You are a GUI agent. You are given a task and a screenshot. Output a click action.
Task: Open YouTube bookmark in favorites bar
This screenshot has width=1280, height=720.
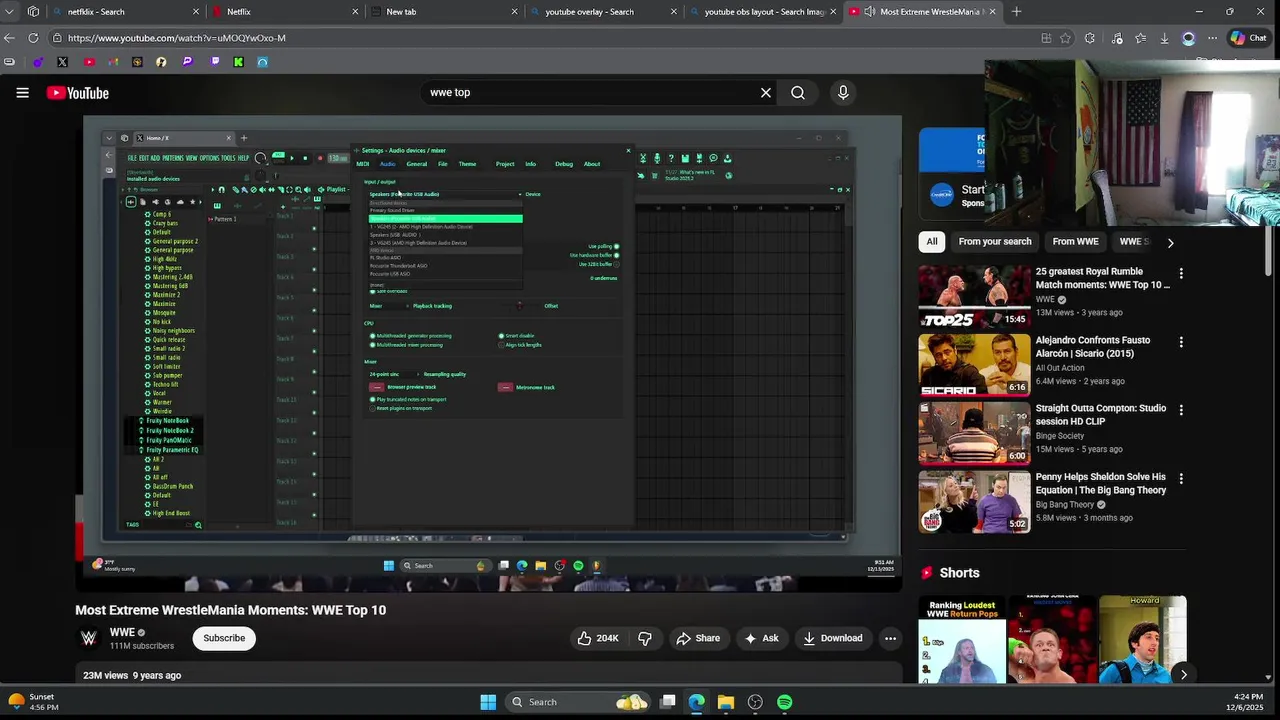point(89,62)
